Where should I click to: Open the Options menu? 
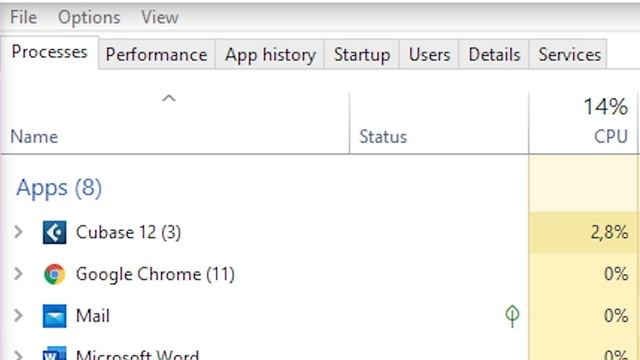89,17
